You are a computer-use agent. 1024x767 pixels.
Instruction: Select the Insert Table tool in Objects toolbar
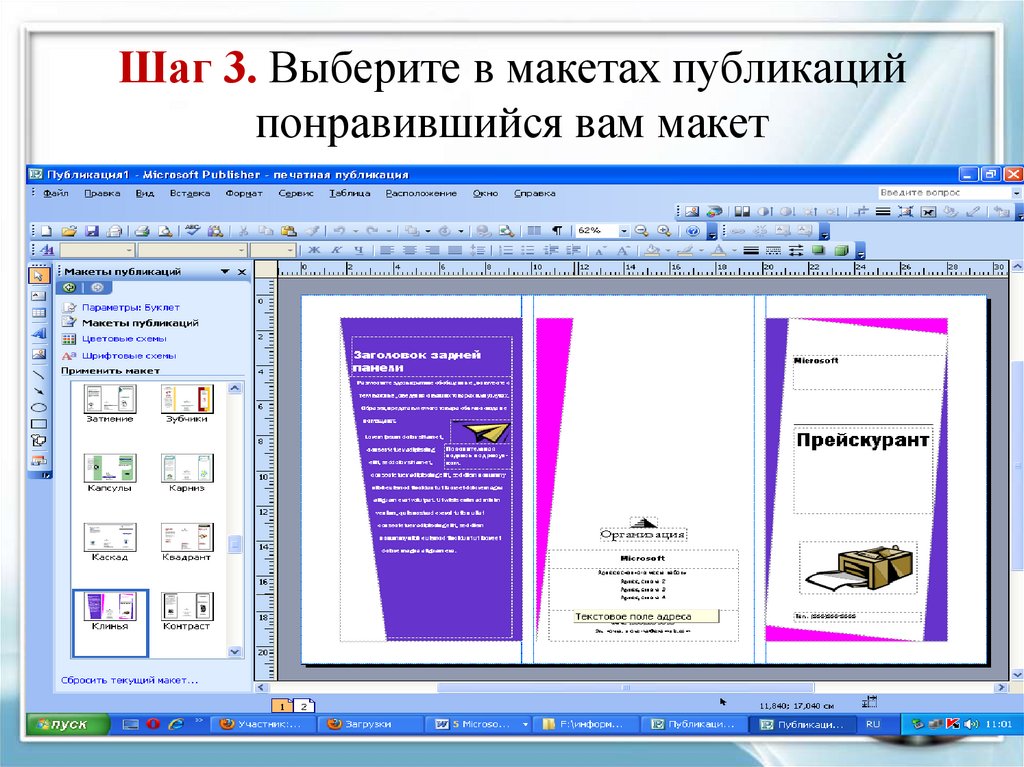39,314
